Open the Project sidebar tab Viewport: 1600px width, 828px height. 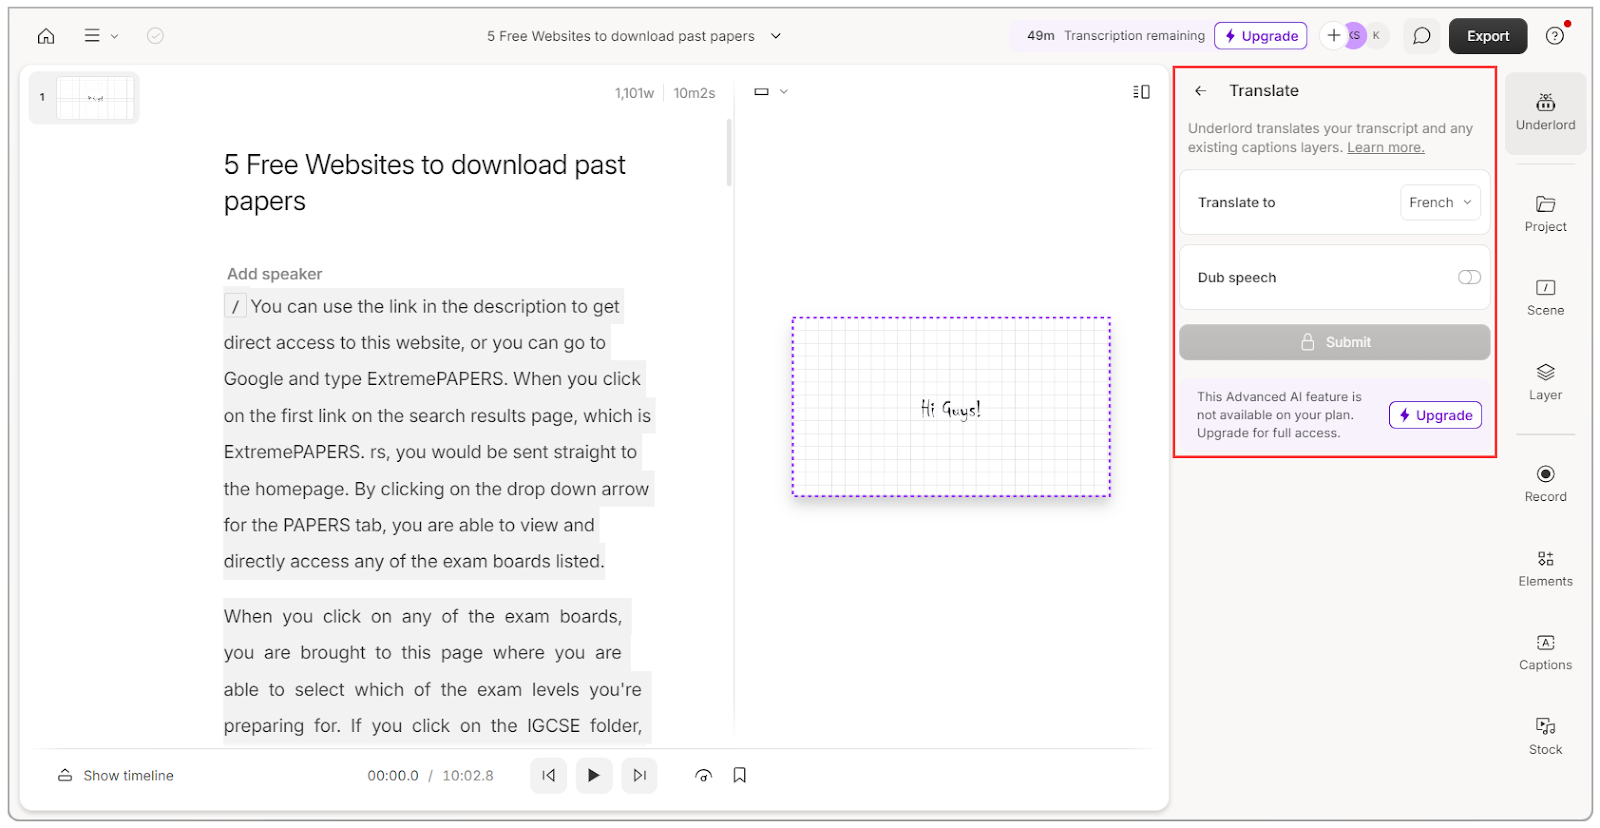pos(1545,214)
